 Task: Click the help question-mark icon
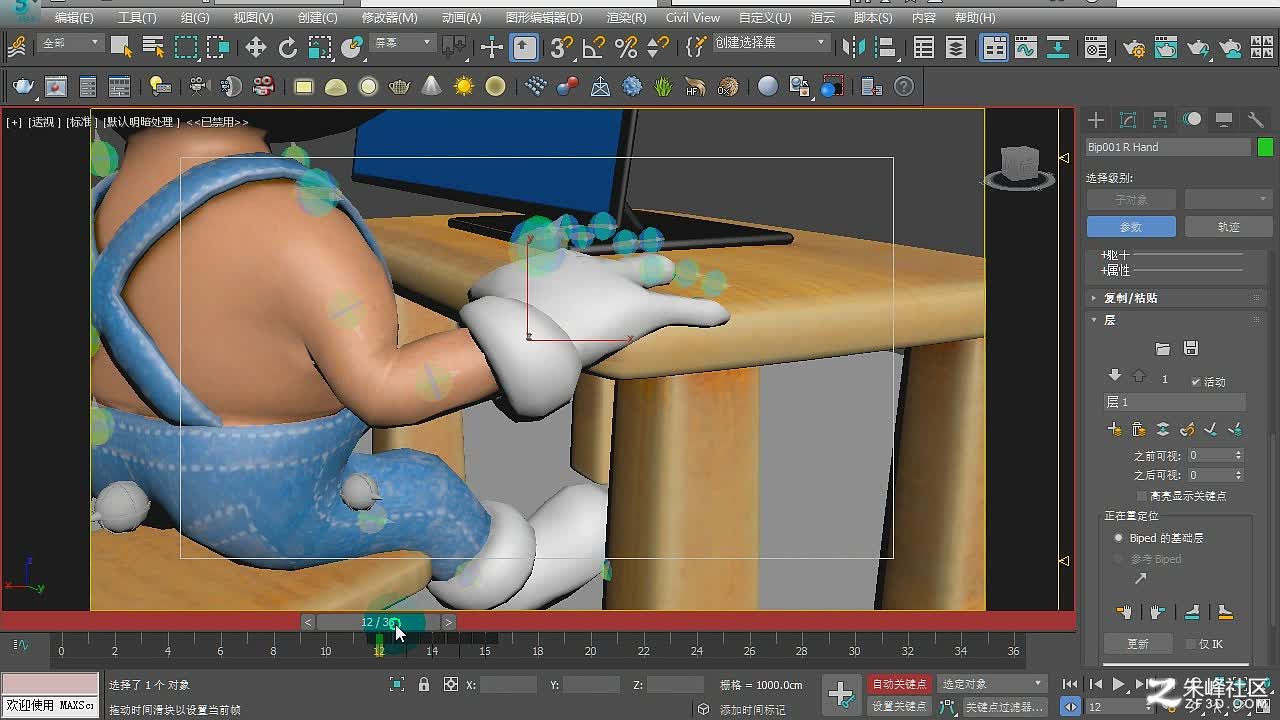904,87
